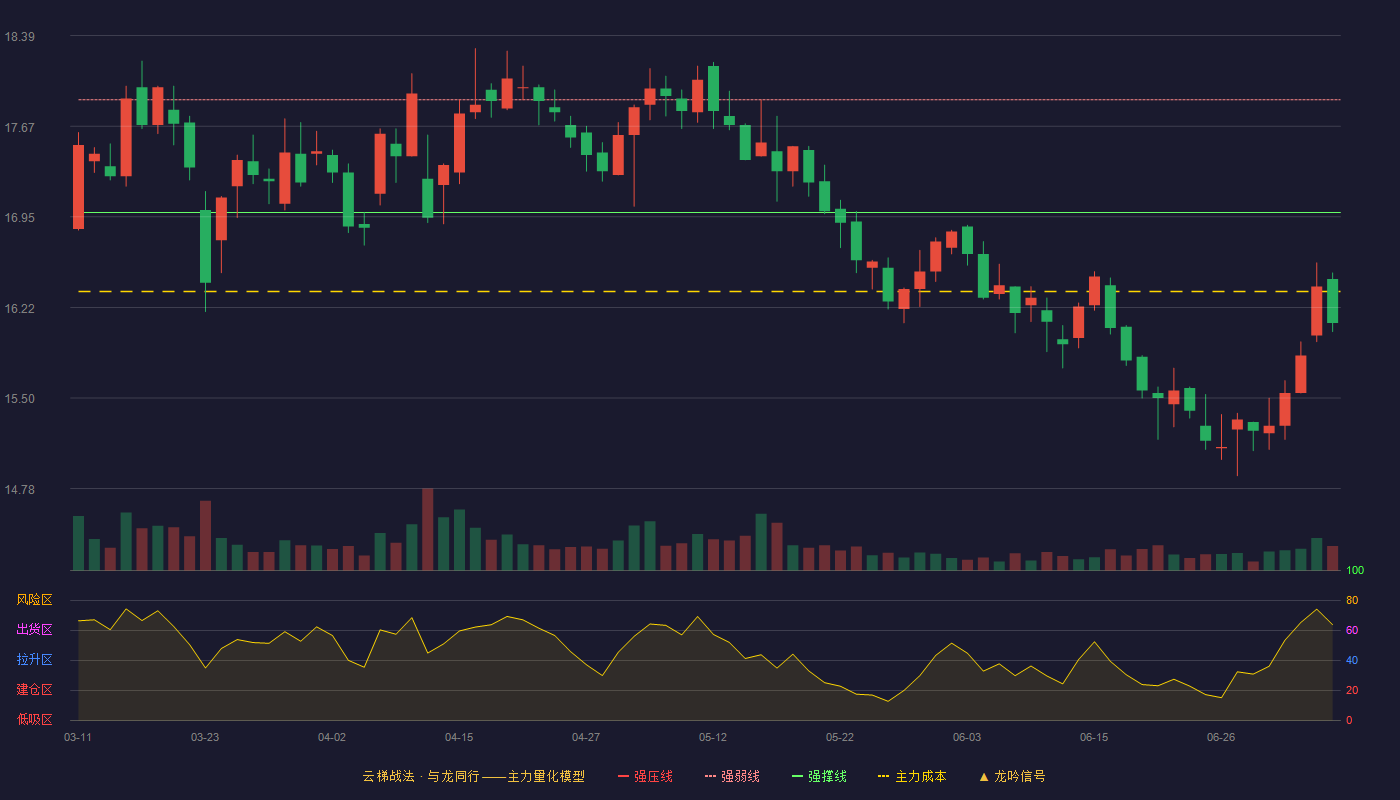The image size is (1400, 800).
Task: Click the 03-11 date label
Action: [78, 737]
